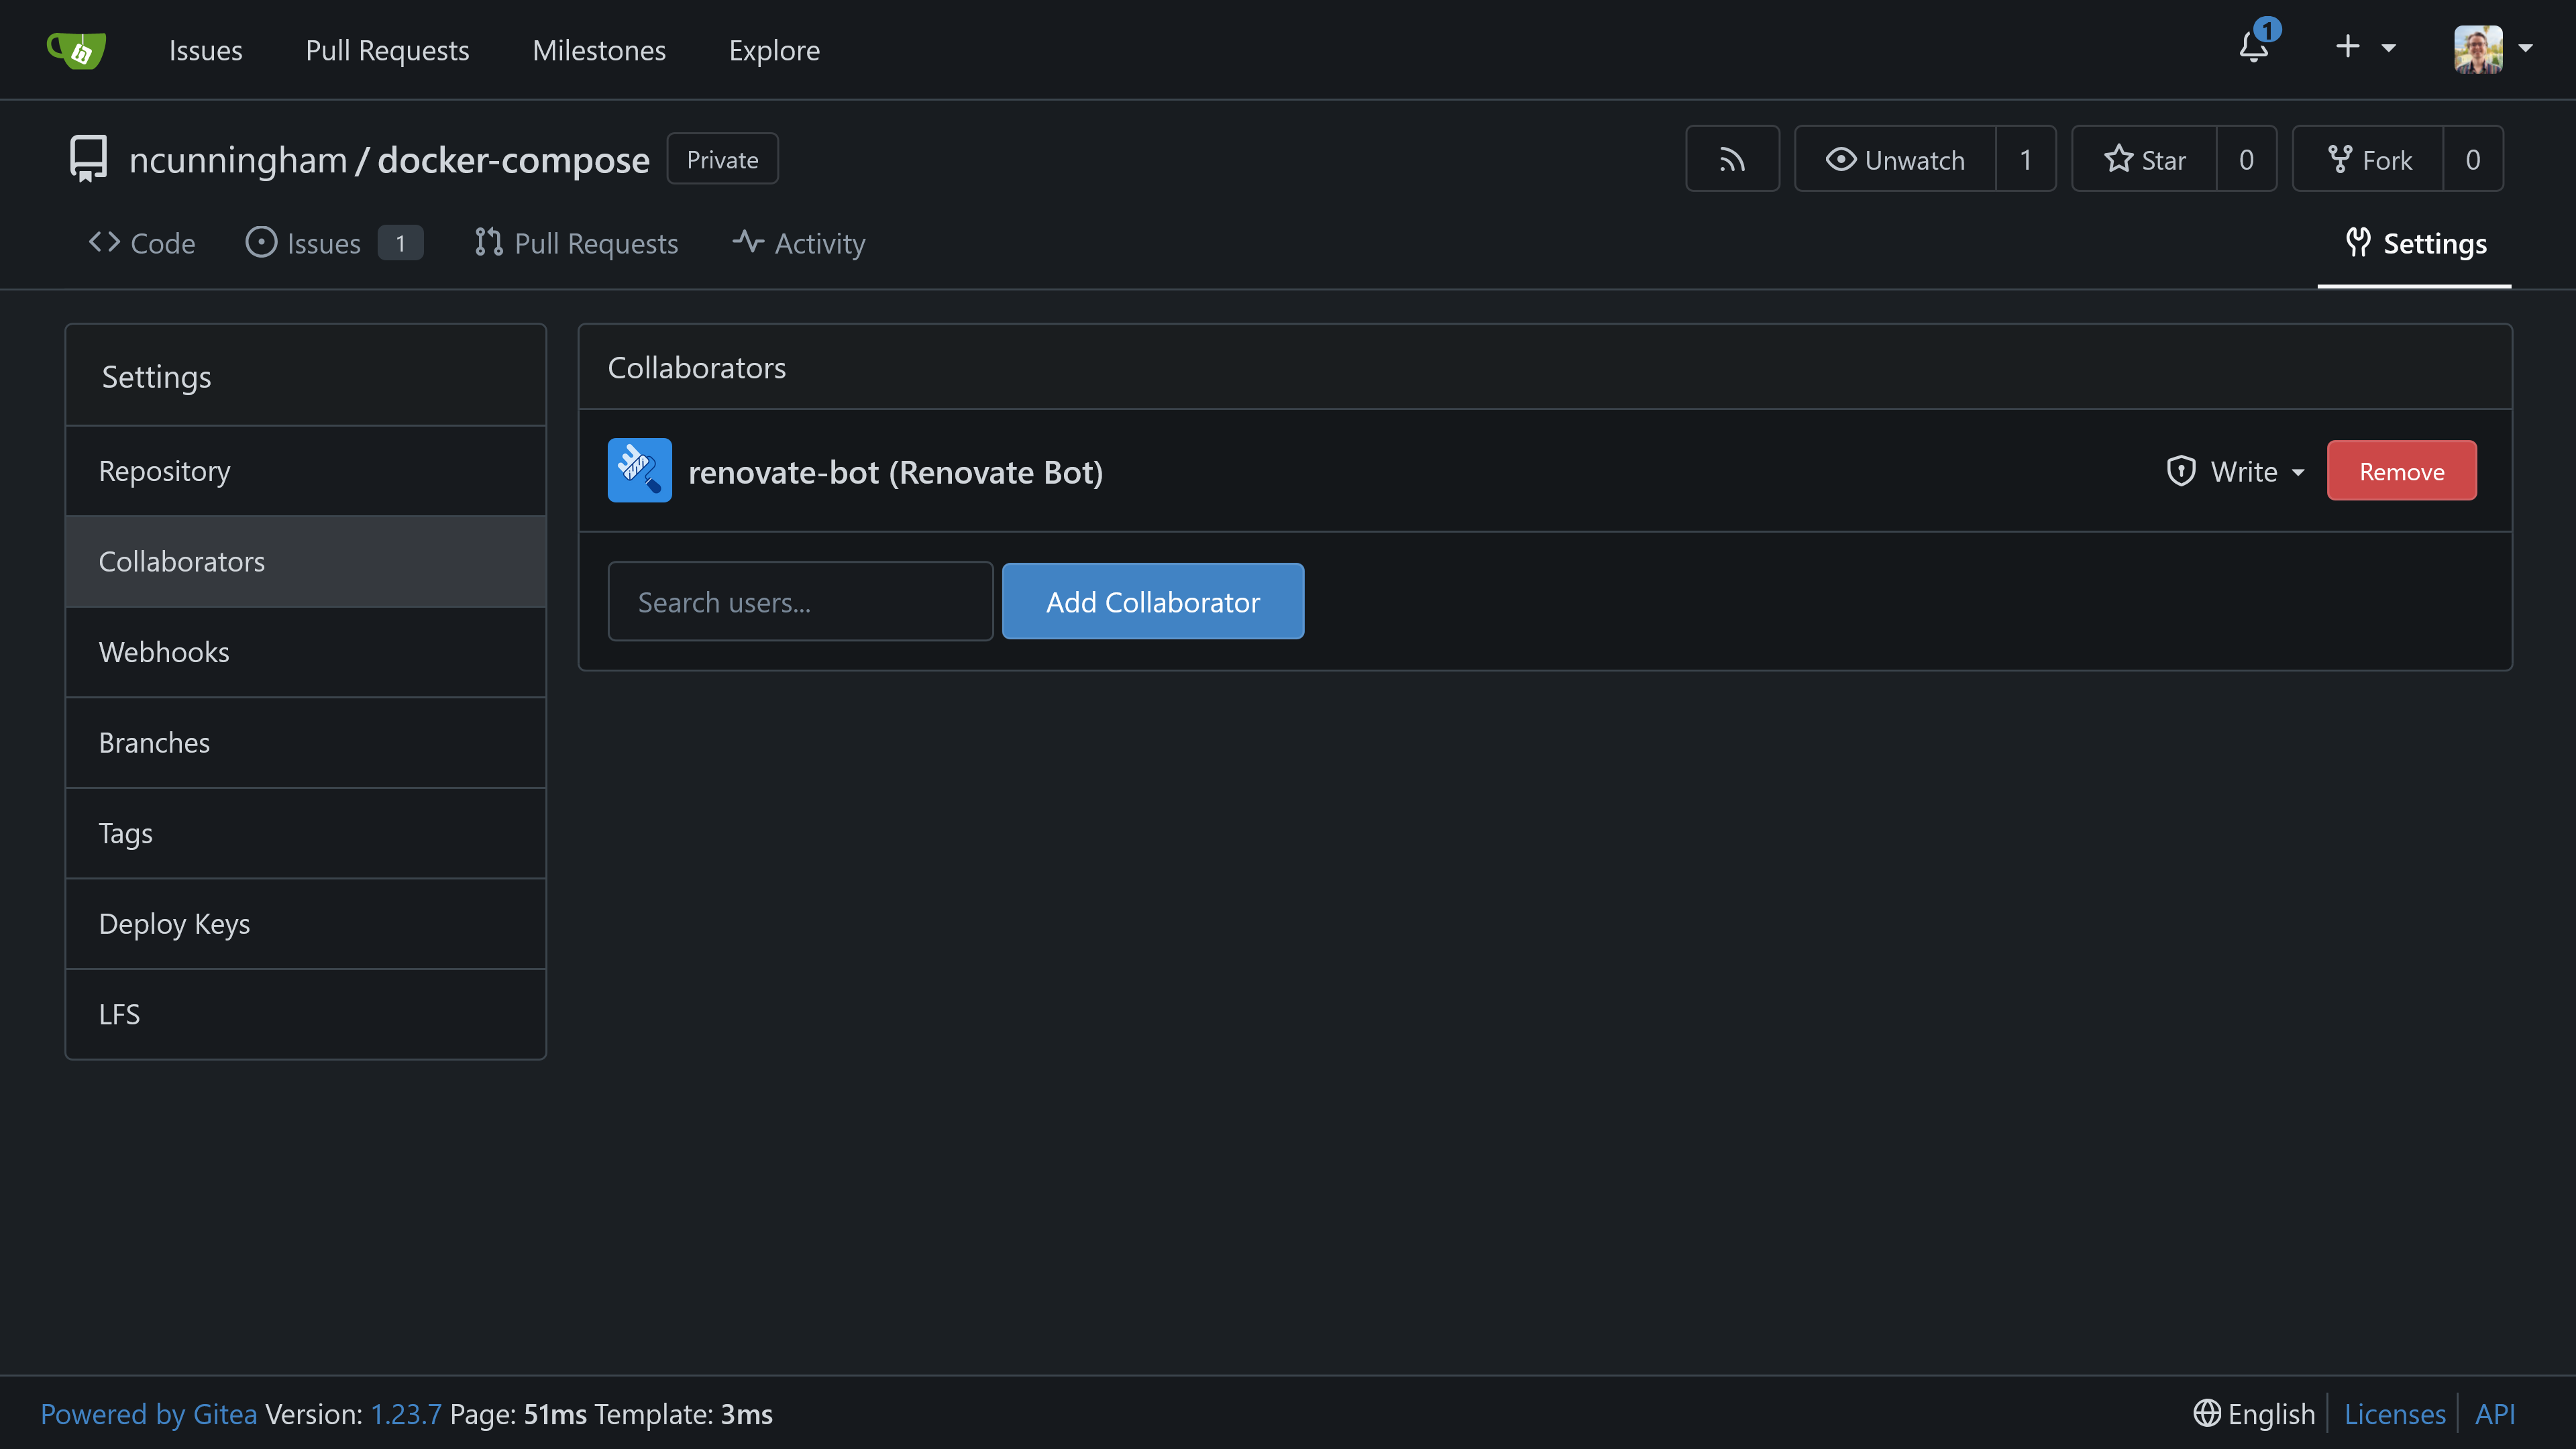
Task: Remove the renovate-bot collaborator
Action: [2401, 471]
